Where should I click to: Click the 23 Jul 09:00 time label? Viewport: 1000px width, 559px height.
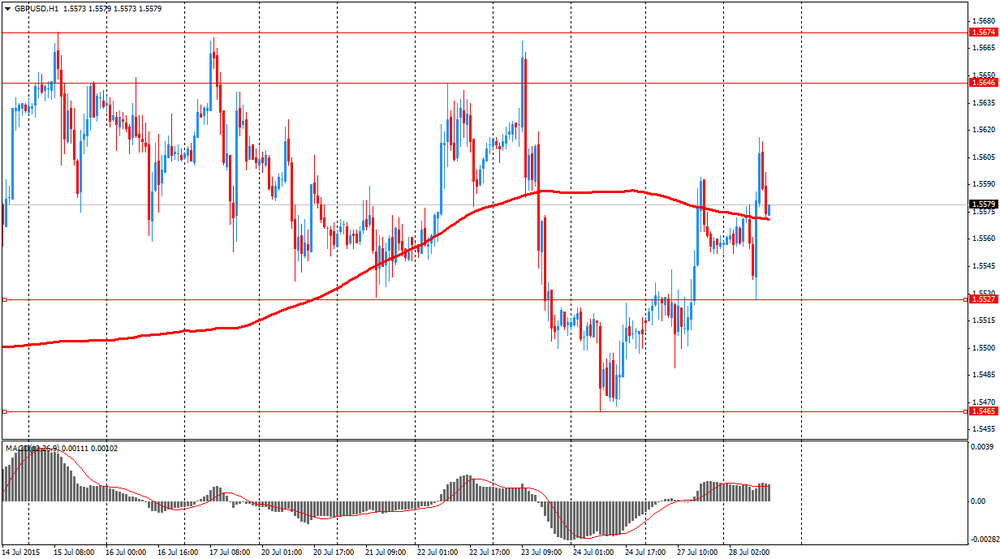point(542,552)
